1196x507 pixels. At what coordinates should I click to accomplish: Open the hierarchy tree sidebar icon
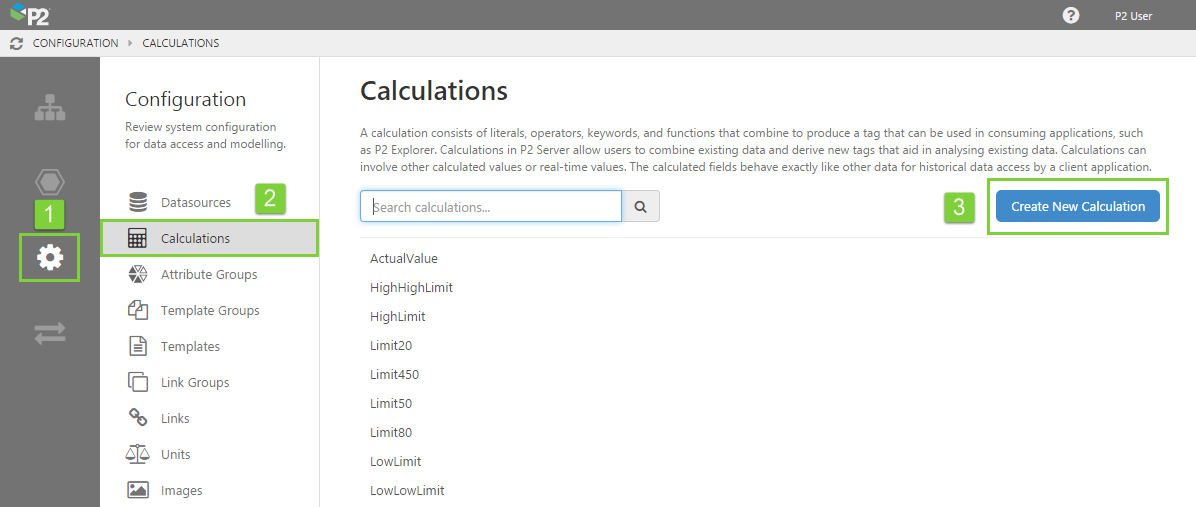[49, 108]
